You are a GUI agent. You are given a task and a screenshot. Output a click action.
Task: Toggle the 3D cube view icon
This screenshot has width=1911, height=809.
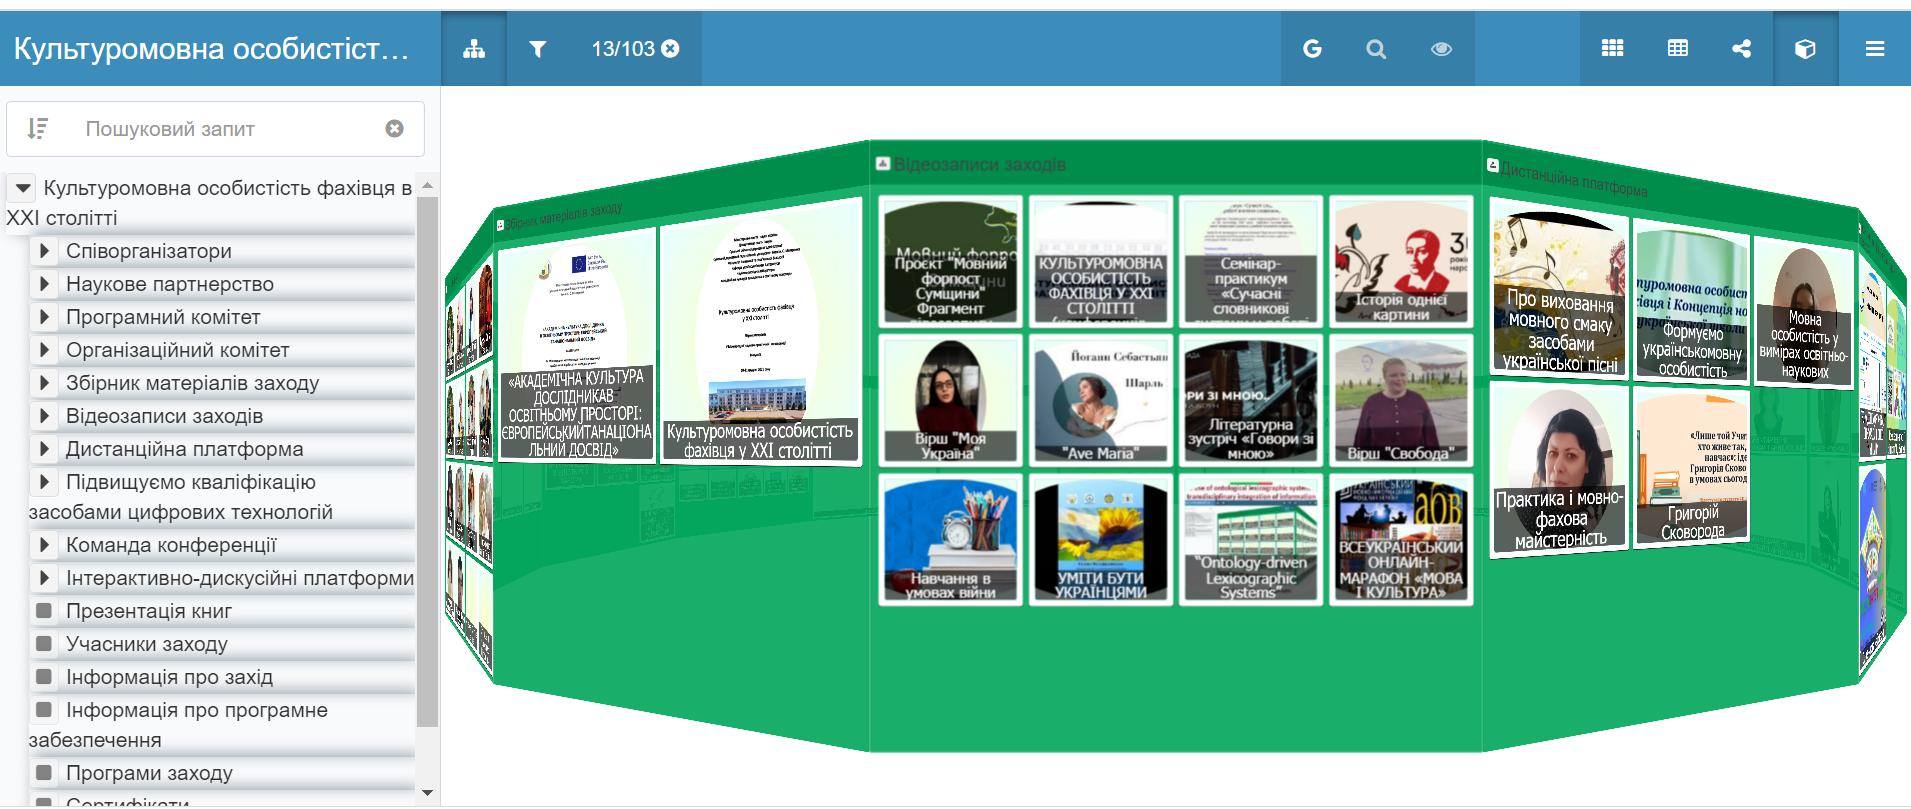click(1805, 49)
